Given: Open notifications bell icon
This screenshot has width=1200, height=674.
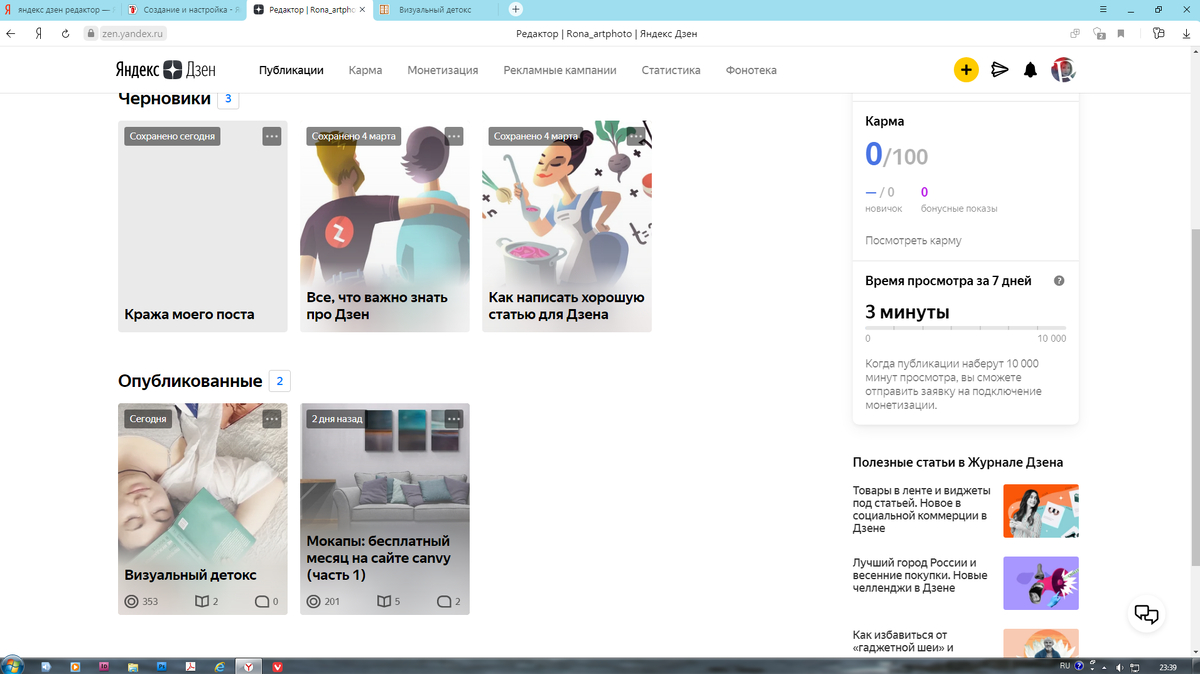Looking at the screenshot, I should (1030, 70).
